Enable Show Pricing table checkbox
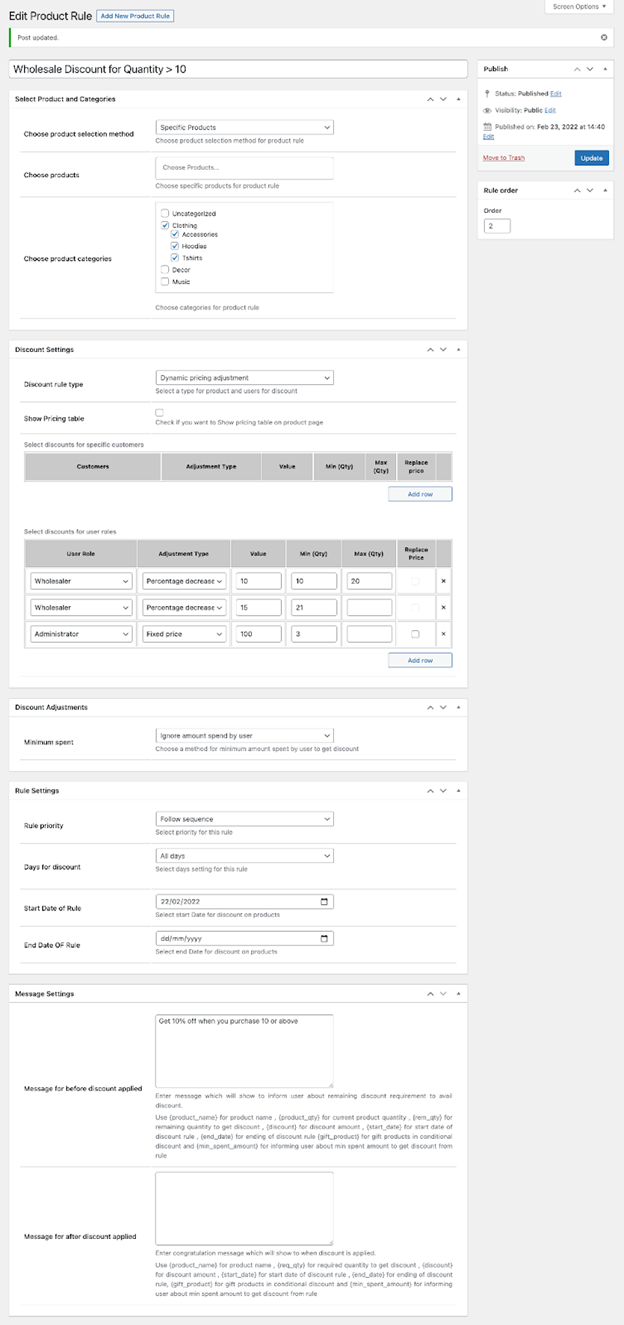624x1325 pixels. pos(160,412)
